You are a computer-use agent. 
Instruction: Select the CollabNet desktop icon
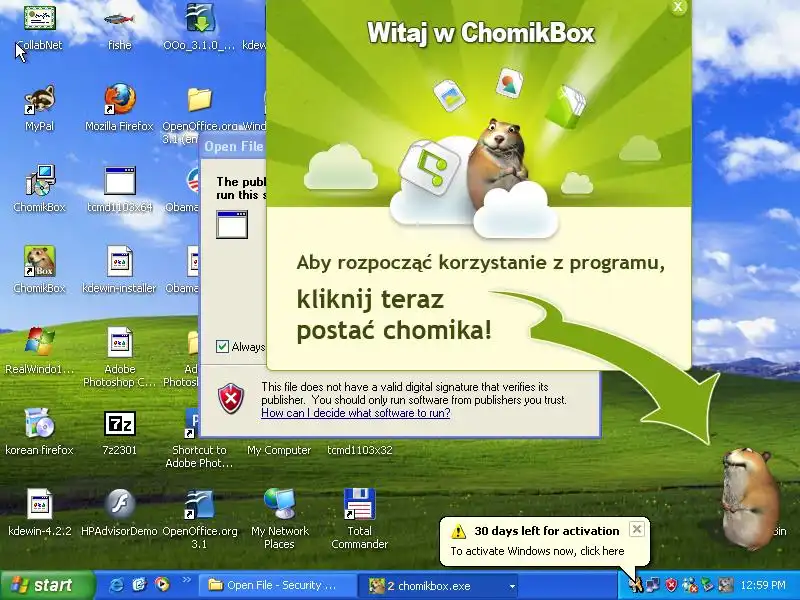pyautogui.click(x=39, y=18)
